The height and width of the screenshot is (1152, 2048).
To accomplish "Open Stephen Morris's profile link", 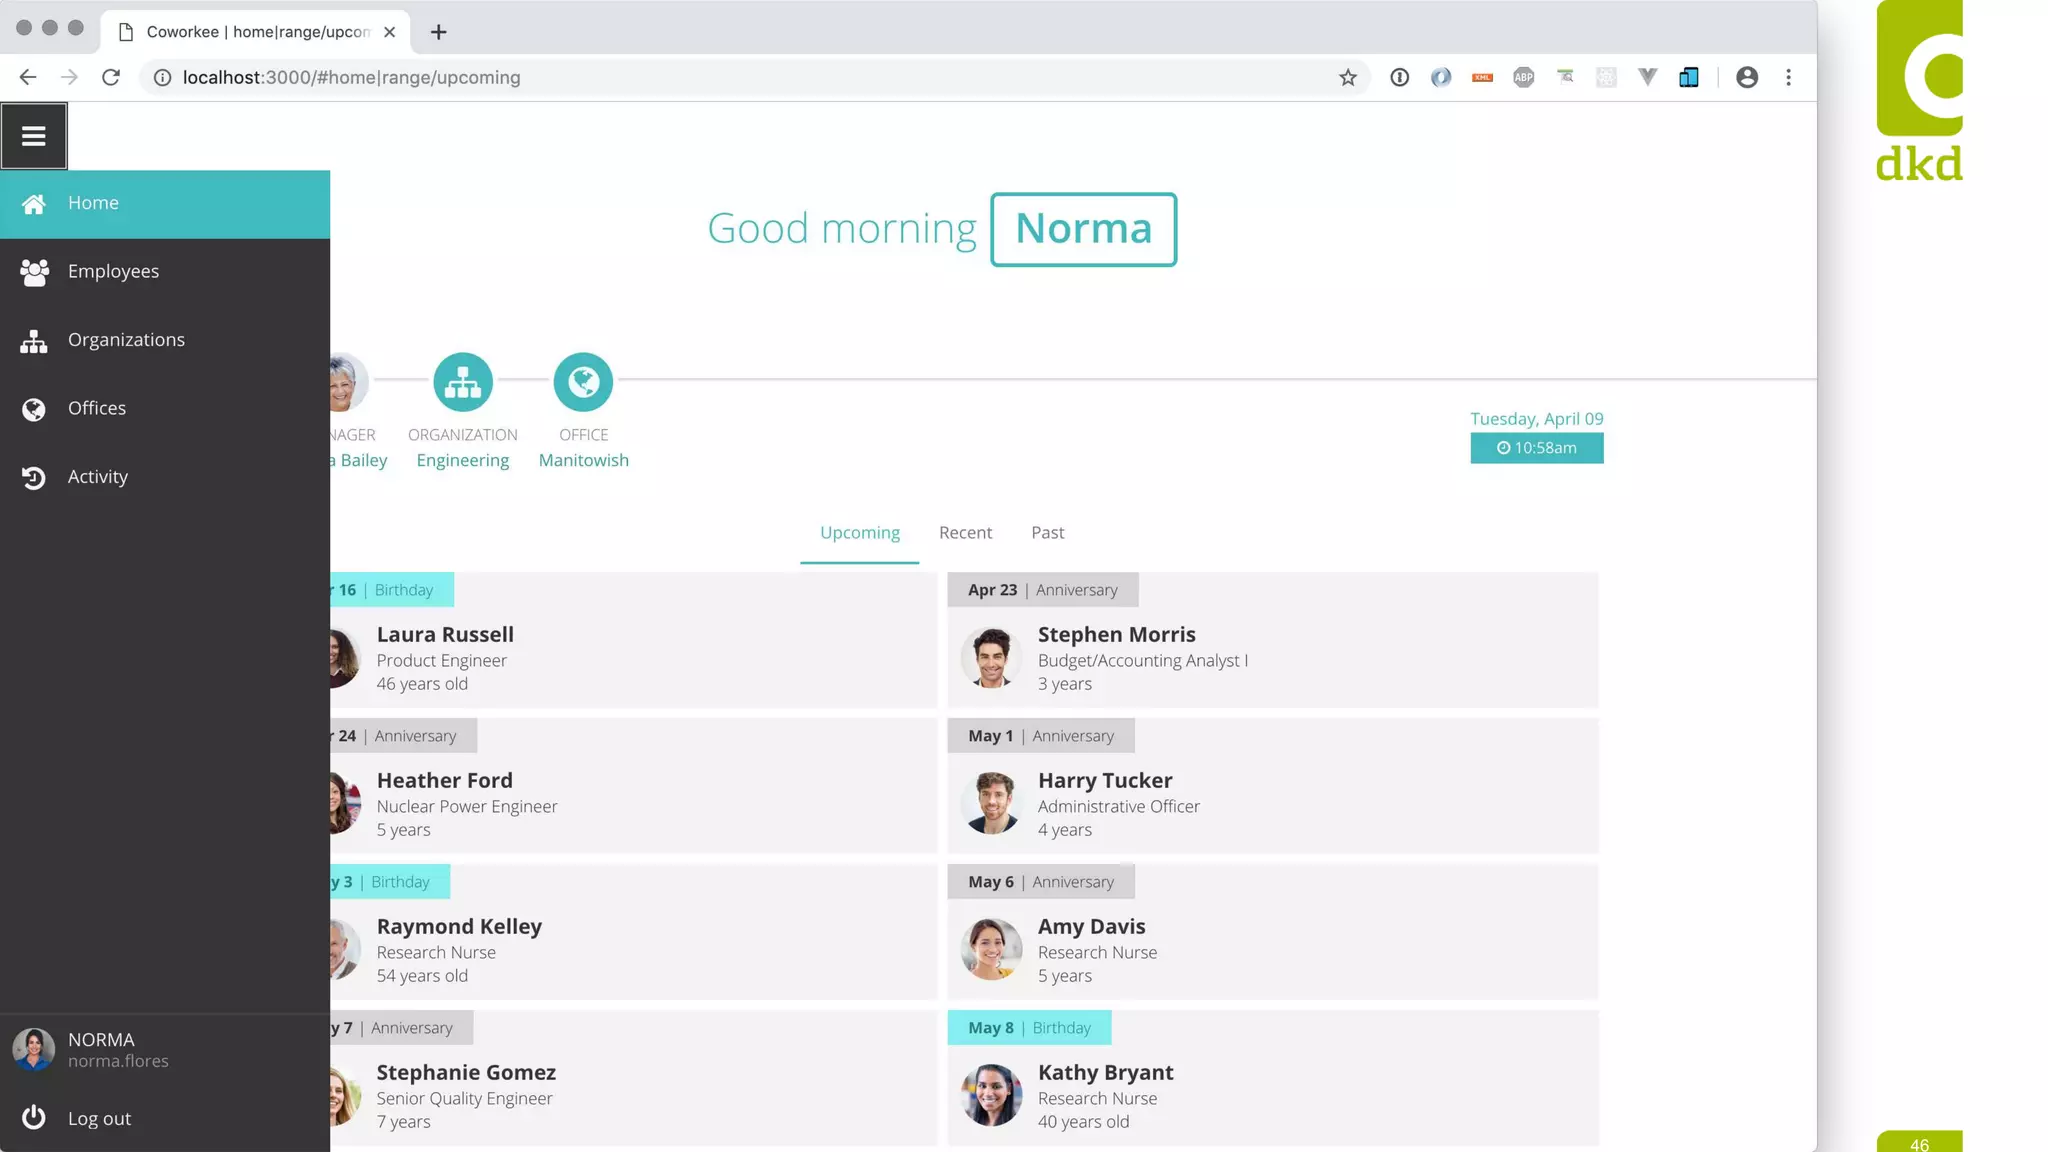I will point(1116,634).
